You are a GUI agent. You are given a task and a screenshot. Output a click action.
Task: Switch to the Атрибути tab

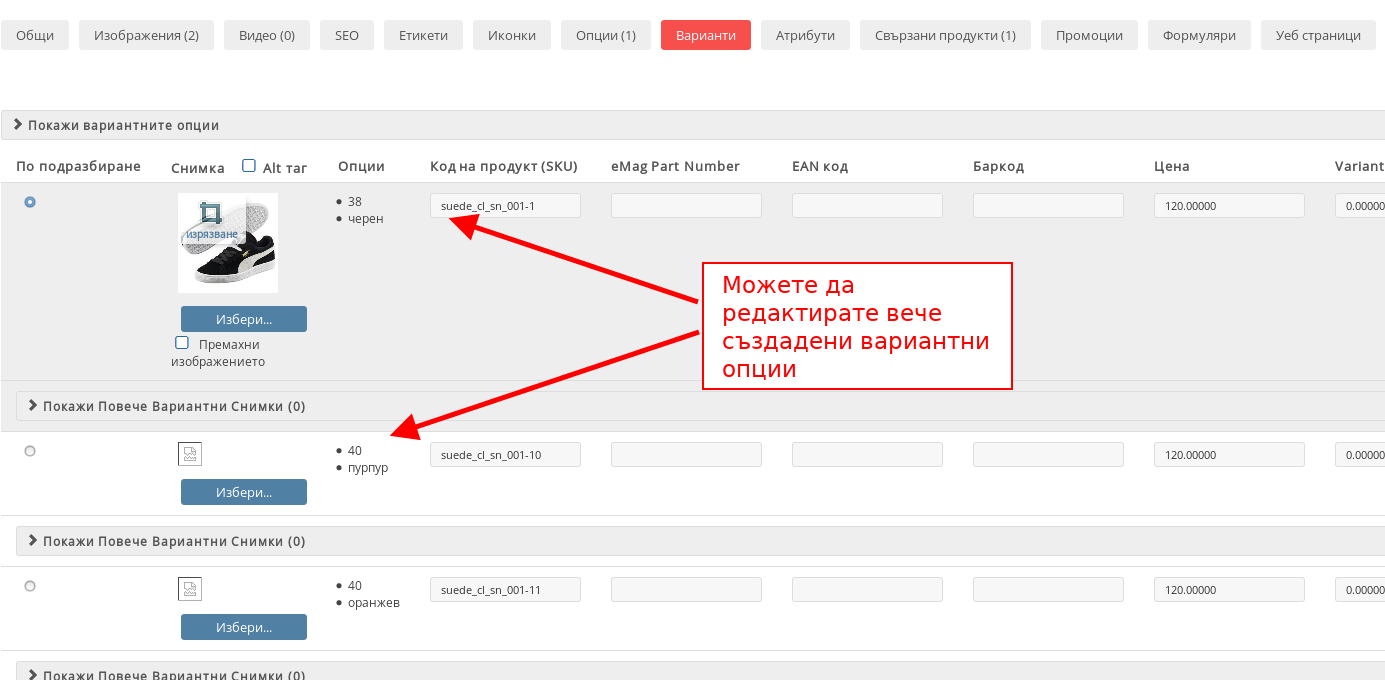805,35
